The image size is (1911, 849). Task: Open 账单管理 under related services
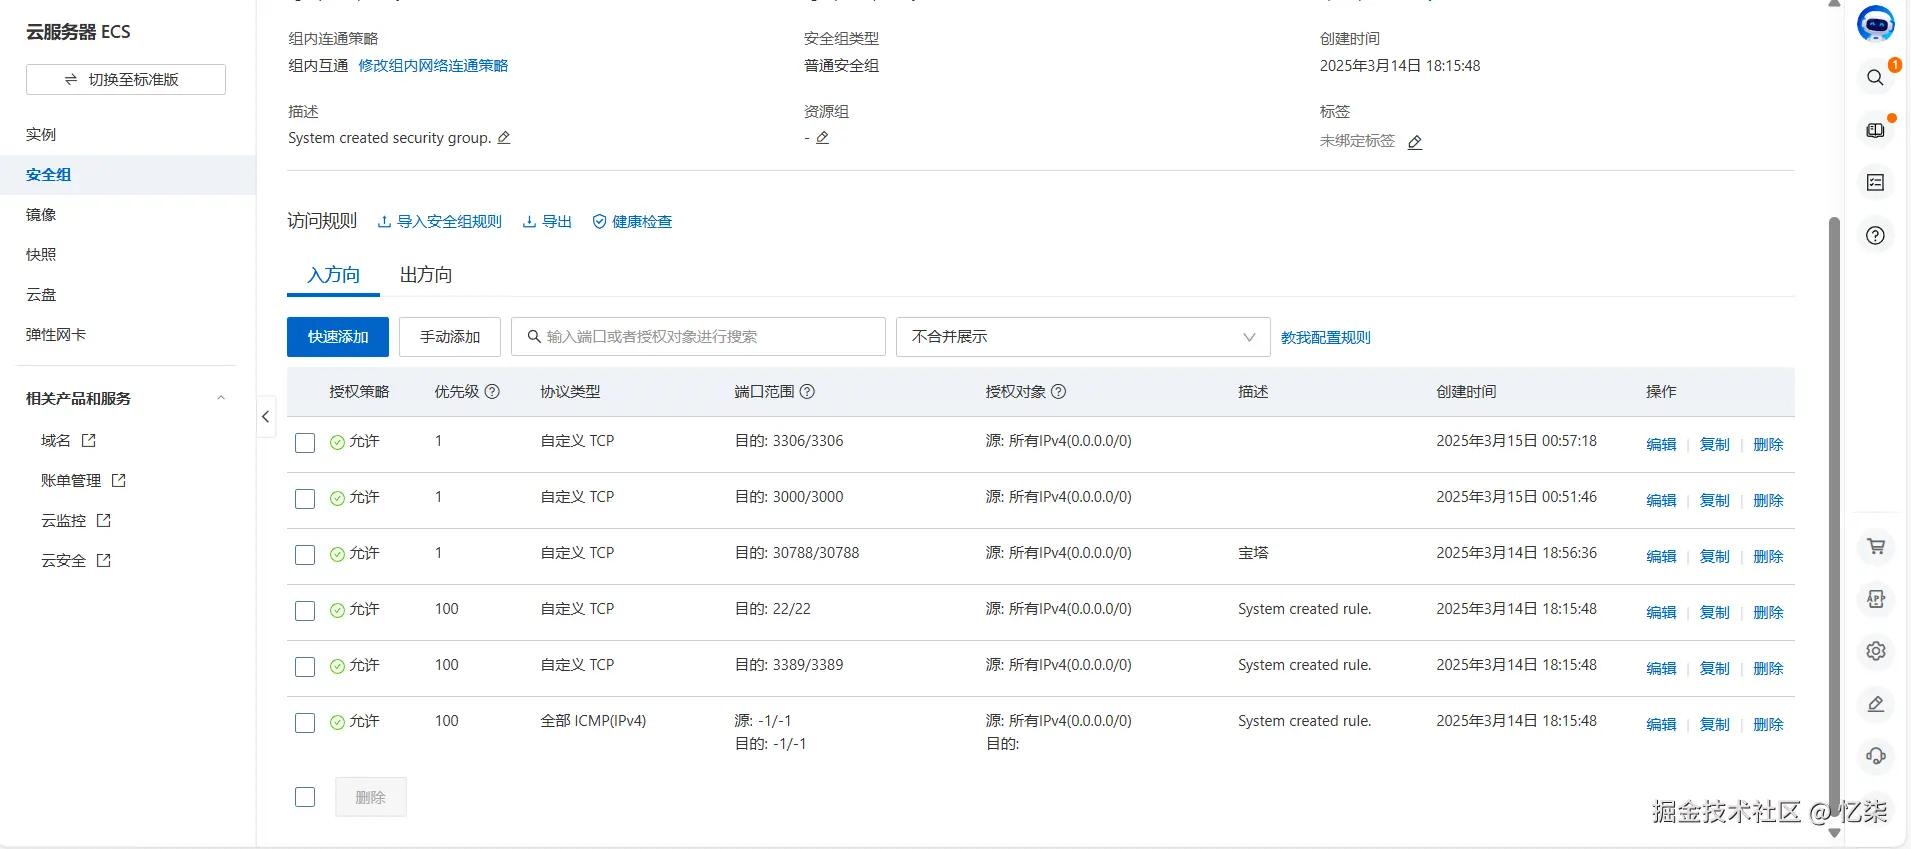click(x=71, y=480)
